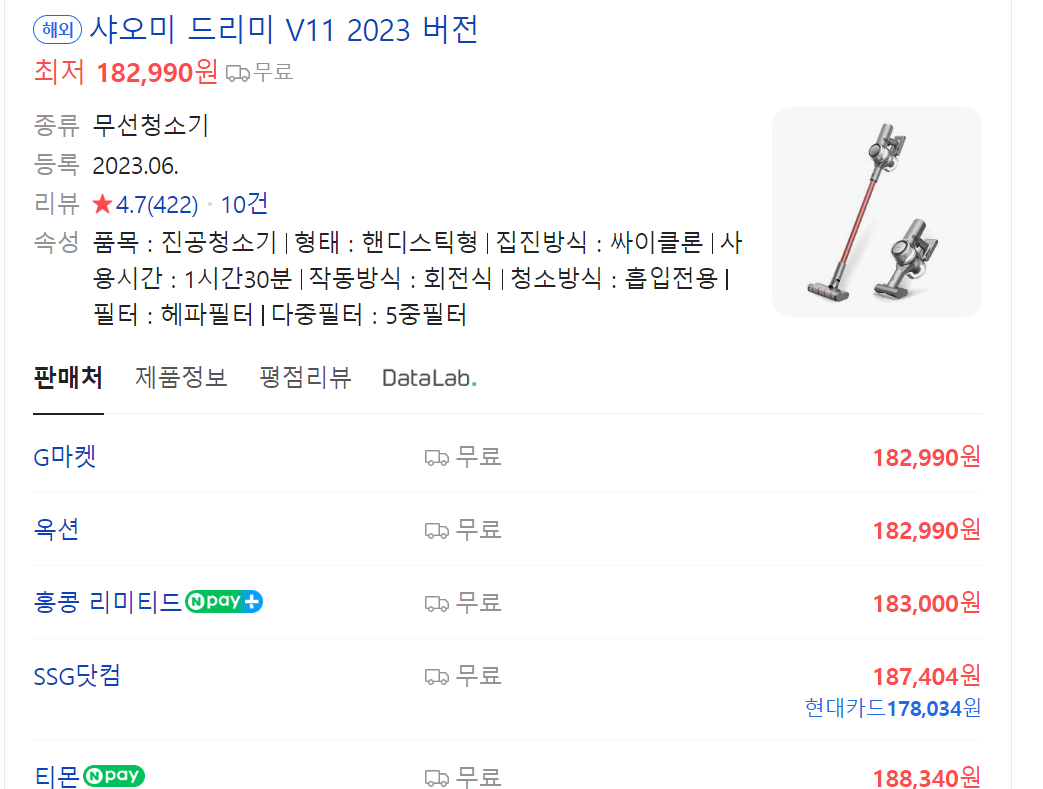Viewport: 1043px width, 789px height.
Task: Open the SSG닷컴 seller link
Action: click(x=77, y=676)
